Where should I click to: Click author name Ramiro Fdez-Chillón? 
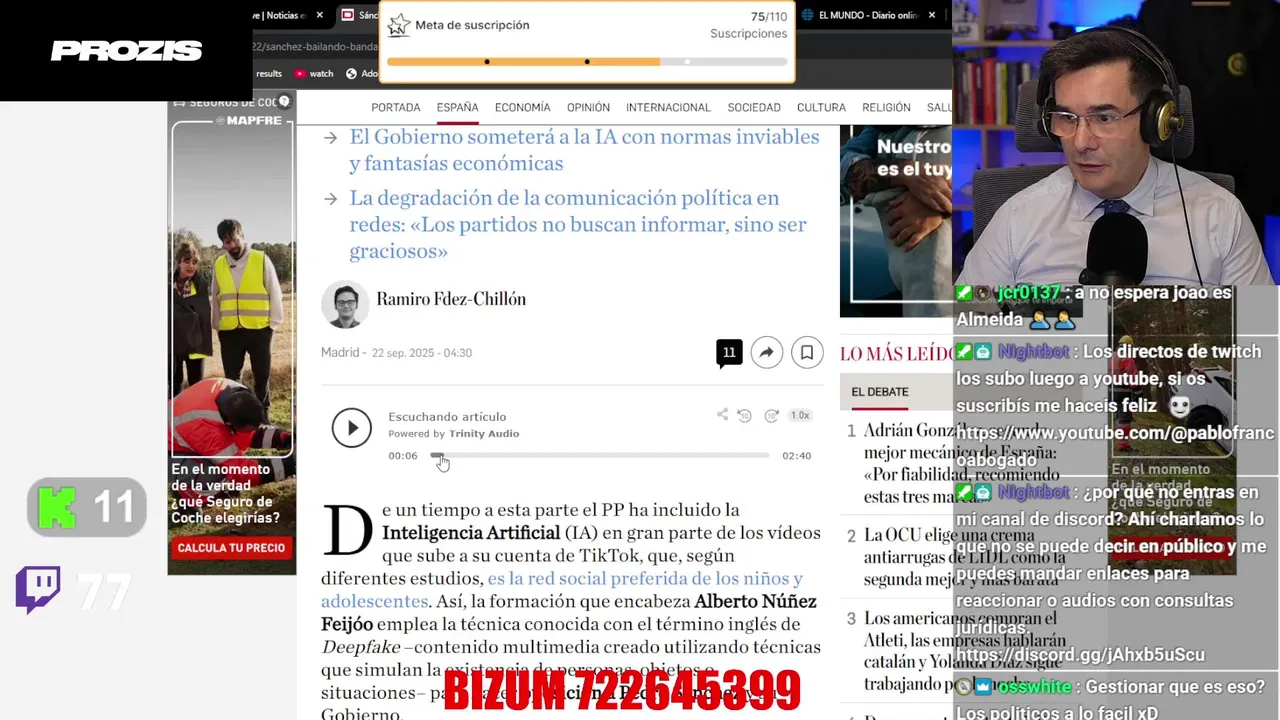(x=451, y=299)
